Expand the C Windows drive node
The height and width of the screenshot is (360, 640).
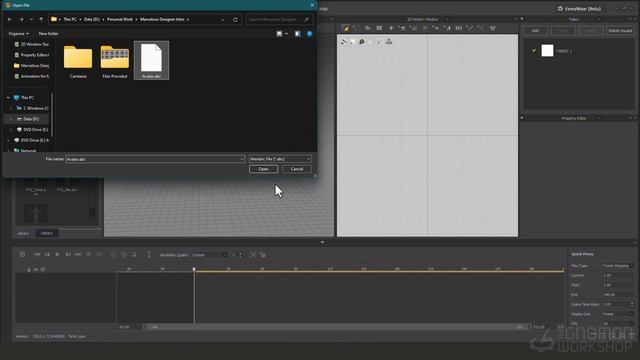(x=11, y=108)
